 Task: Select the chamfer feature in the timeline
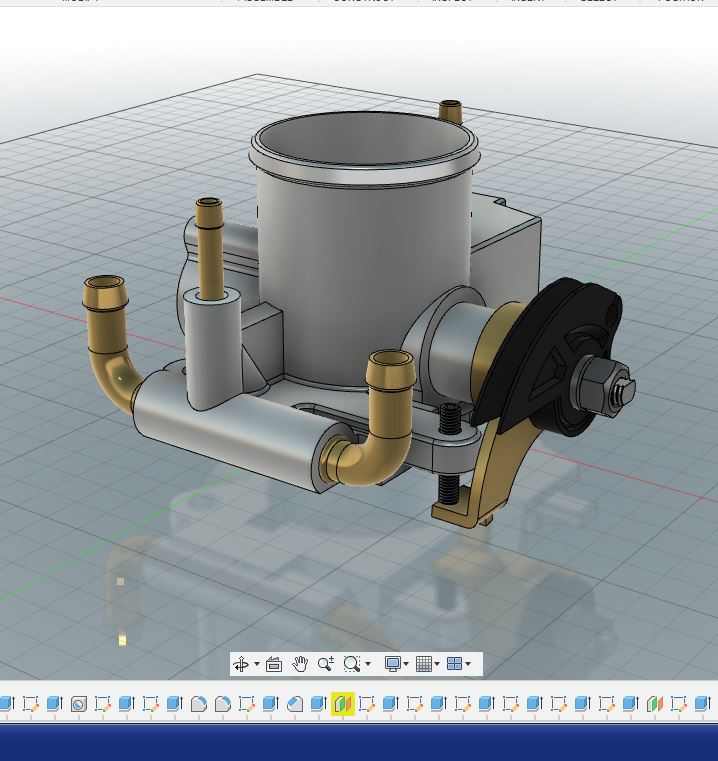pyautogui.click(x=295, y=704)
